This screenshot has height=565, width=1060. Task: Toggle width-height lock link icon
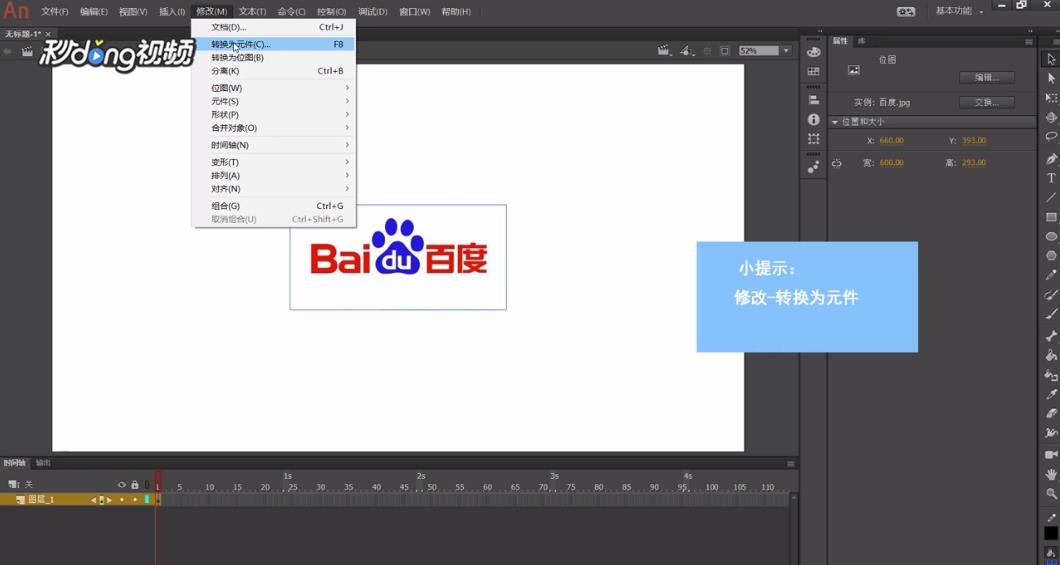coord(837,163)
